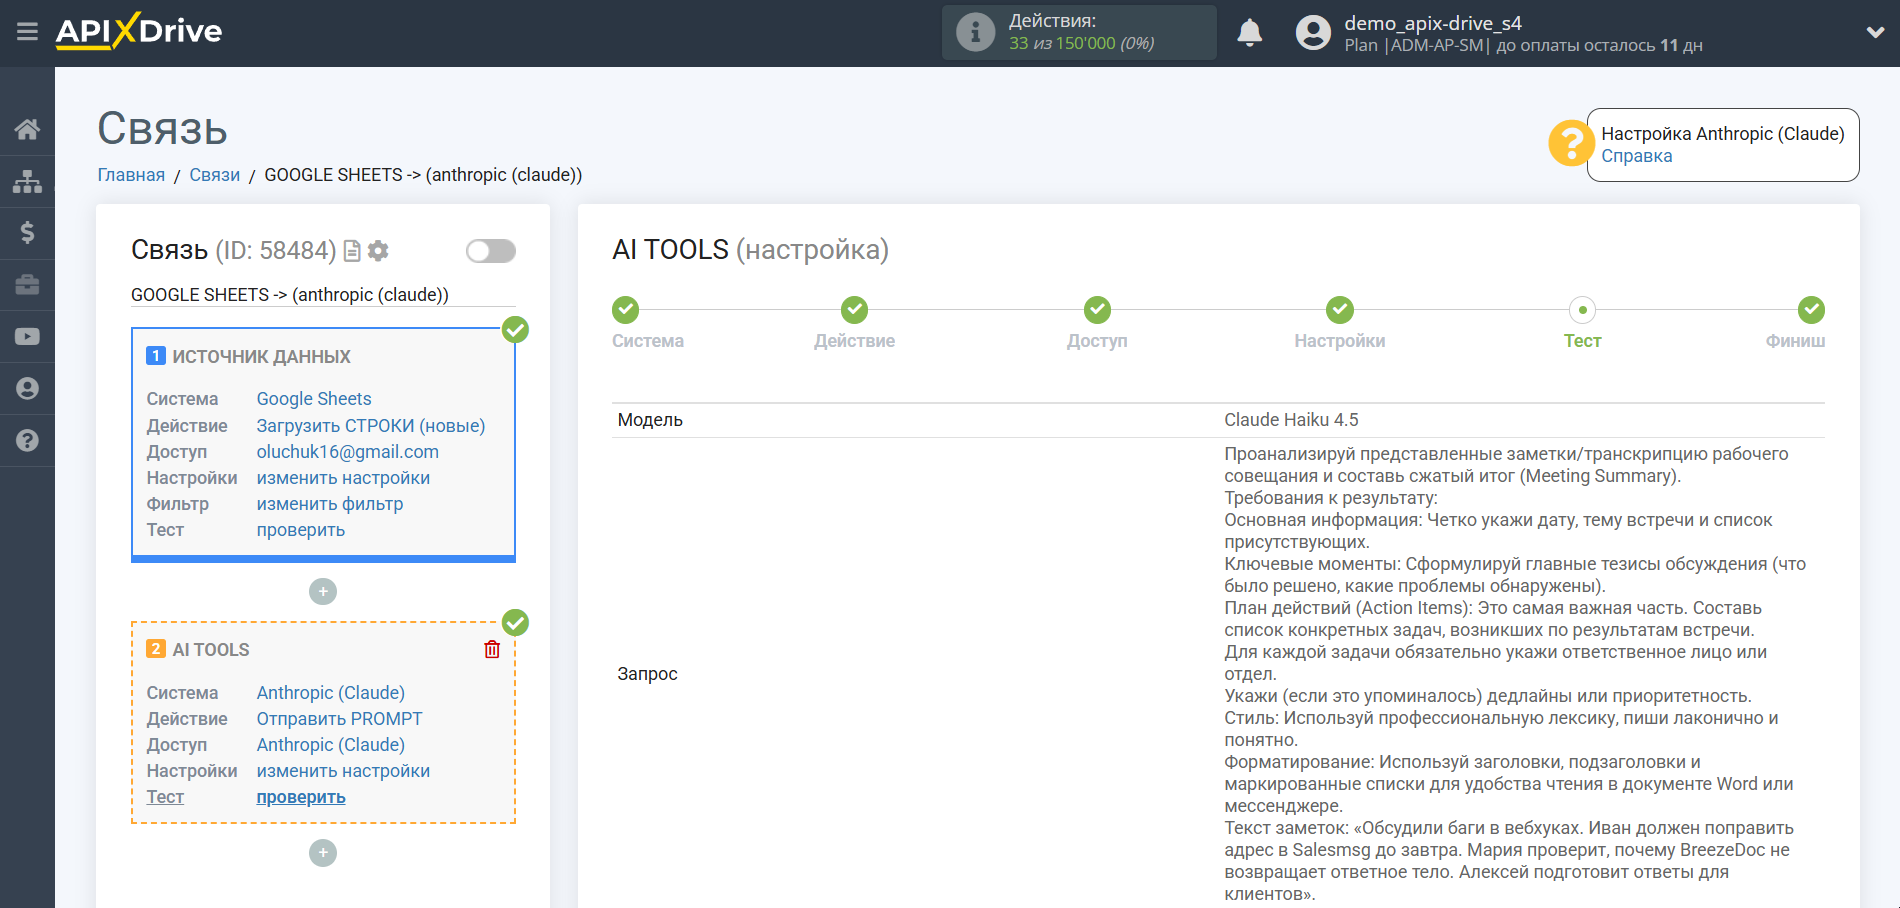Image resolution: width=1900 pixels, height=908 pixels.
Task: Open the Справка help link
Action: tap(1636, 156)
